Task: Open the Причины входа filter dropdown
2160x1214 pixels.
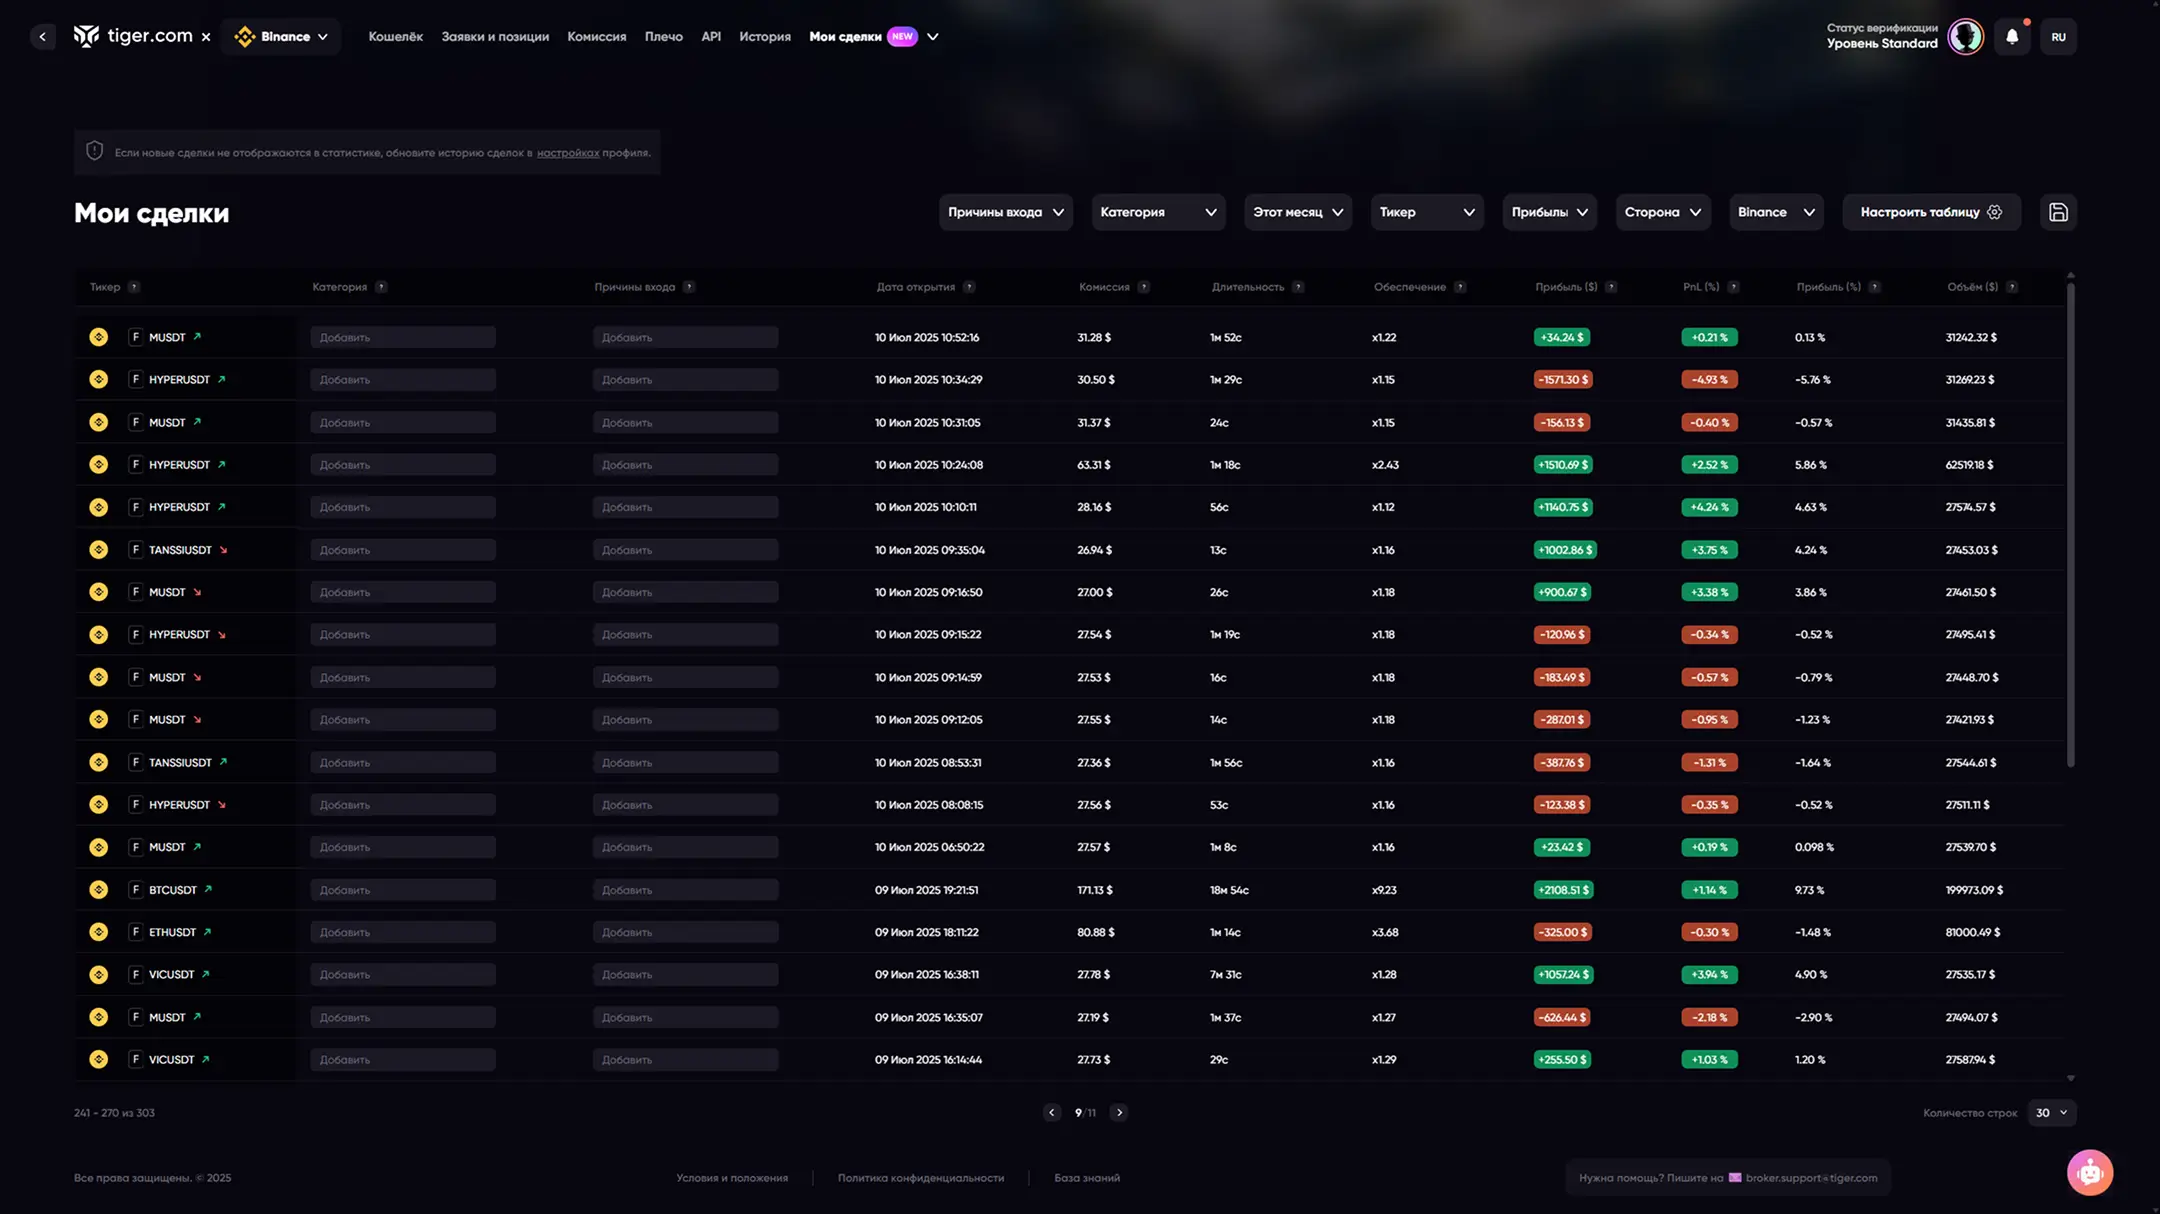Action: pyautogui.click(x=1005, y=212)
